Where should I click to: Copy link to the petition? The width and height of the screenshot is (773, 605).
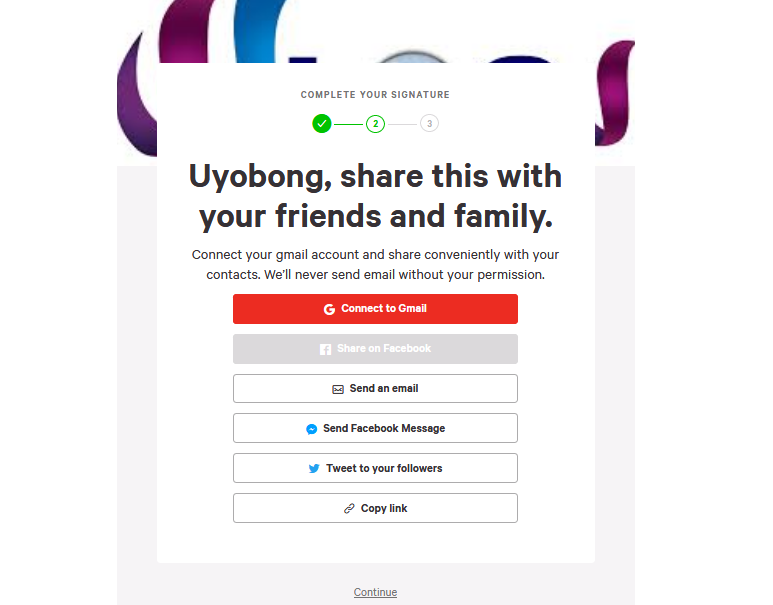pos(375,508)
